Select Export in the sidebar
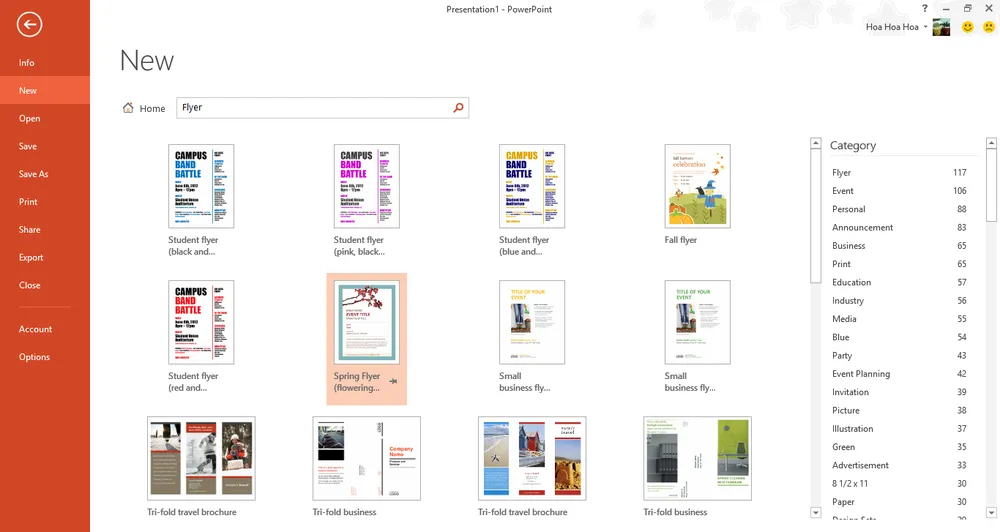Viewport: 1000px width, 532px height. click(x=45, y=257)
